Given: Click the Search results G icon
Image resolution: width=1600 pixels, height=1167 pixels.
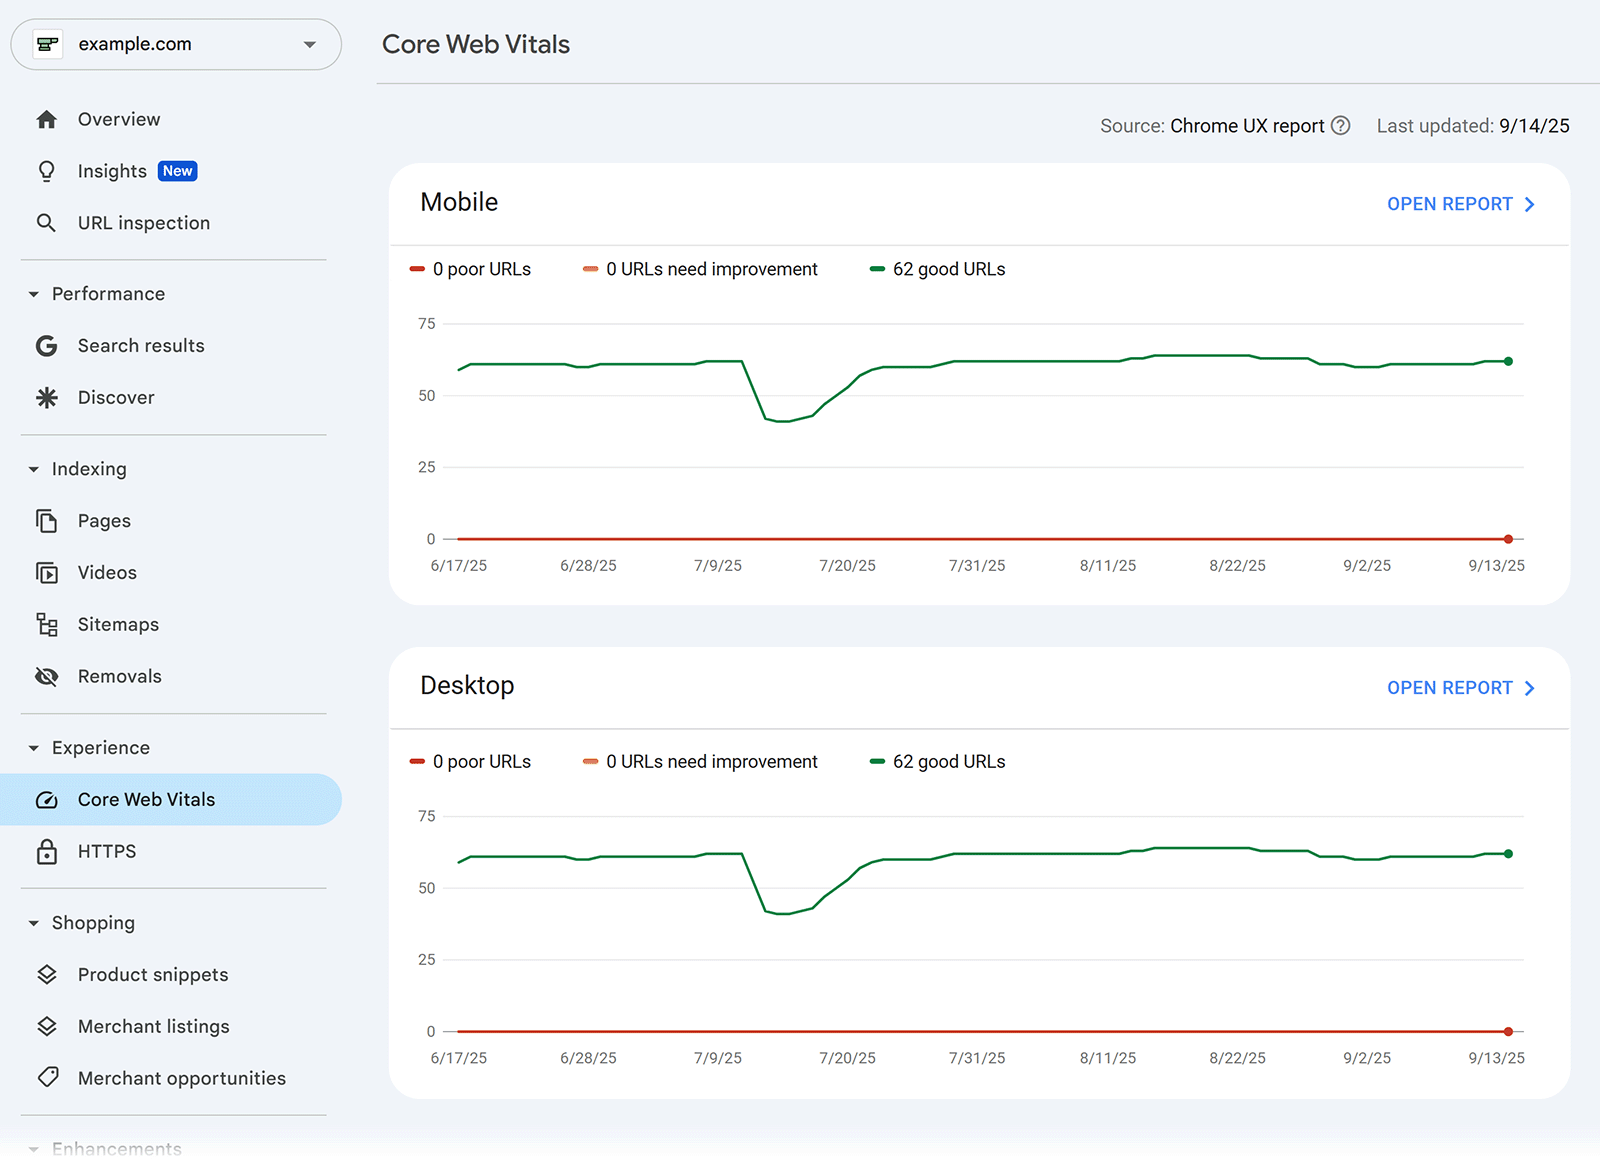Looking at the screenshot, I should click(46, 345).
